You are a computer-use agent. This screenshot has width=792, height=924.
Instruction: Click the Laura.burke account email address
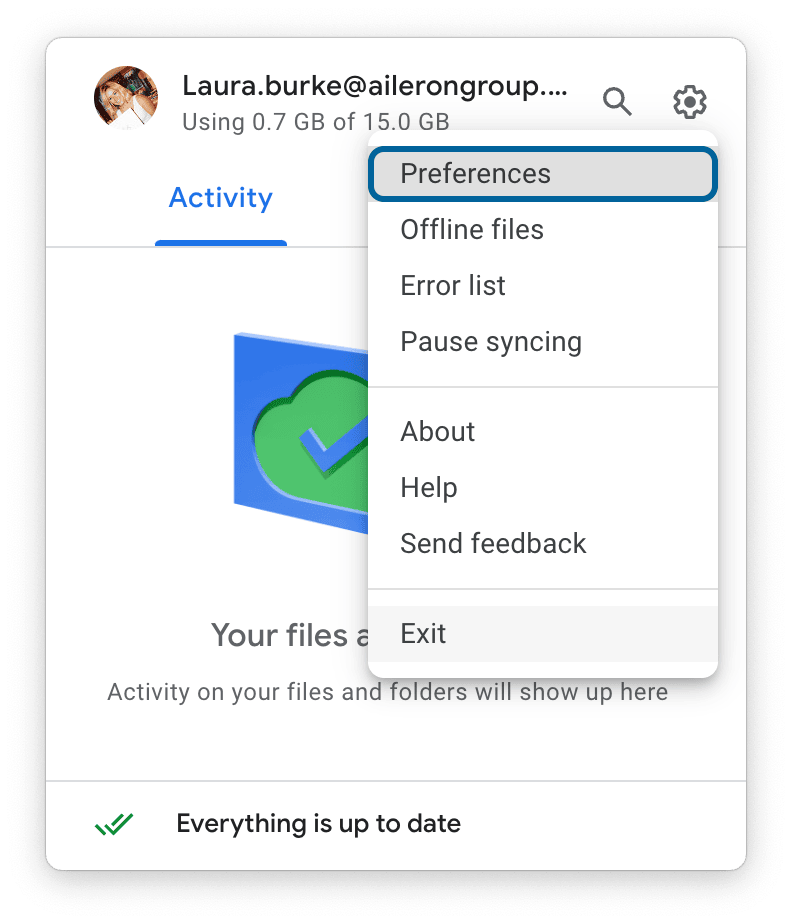pos(374,87)
